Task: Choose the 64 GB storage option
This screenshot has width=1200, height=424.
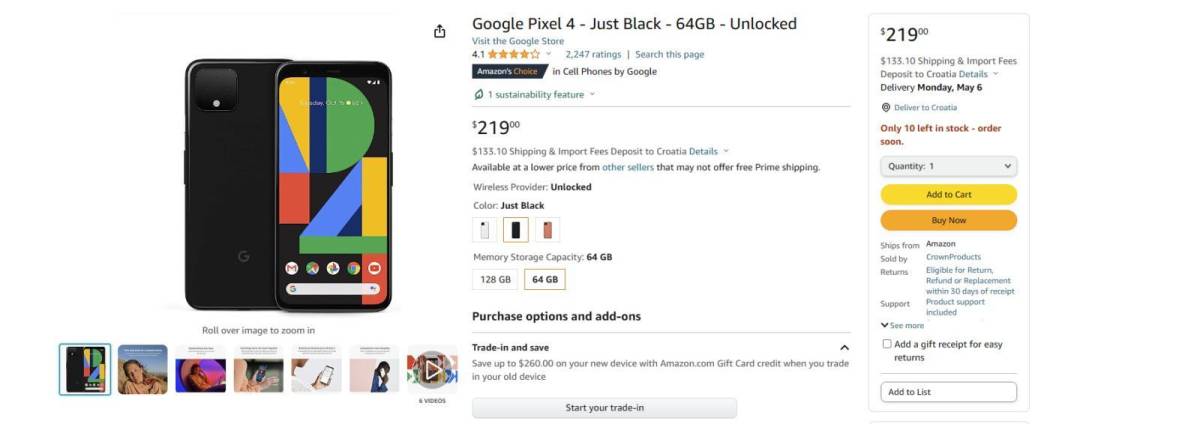Action: point(545,280)
